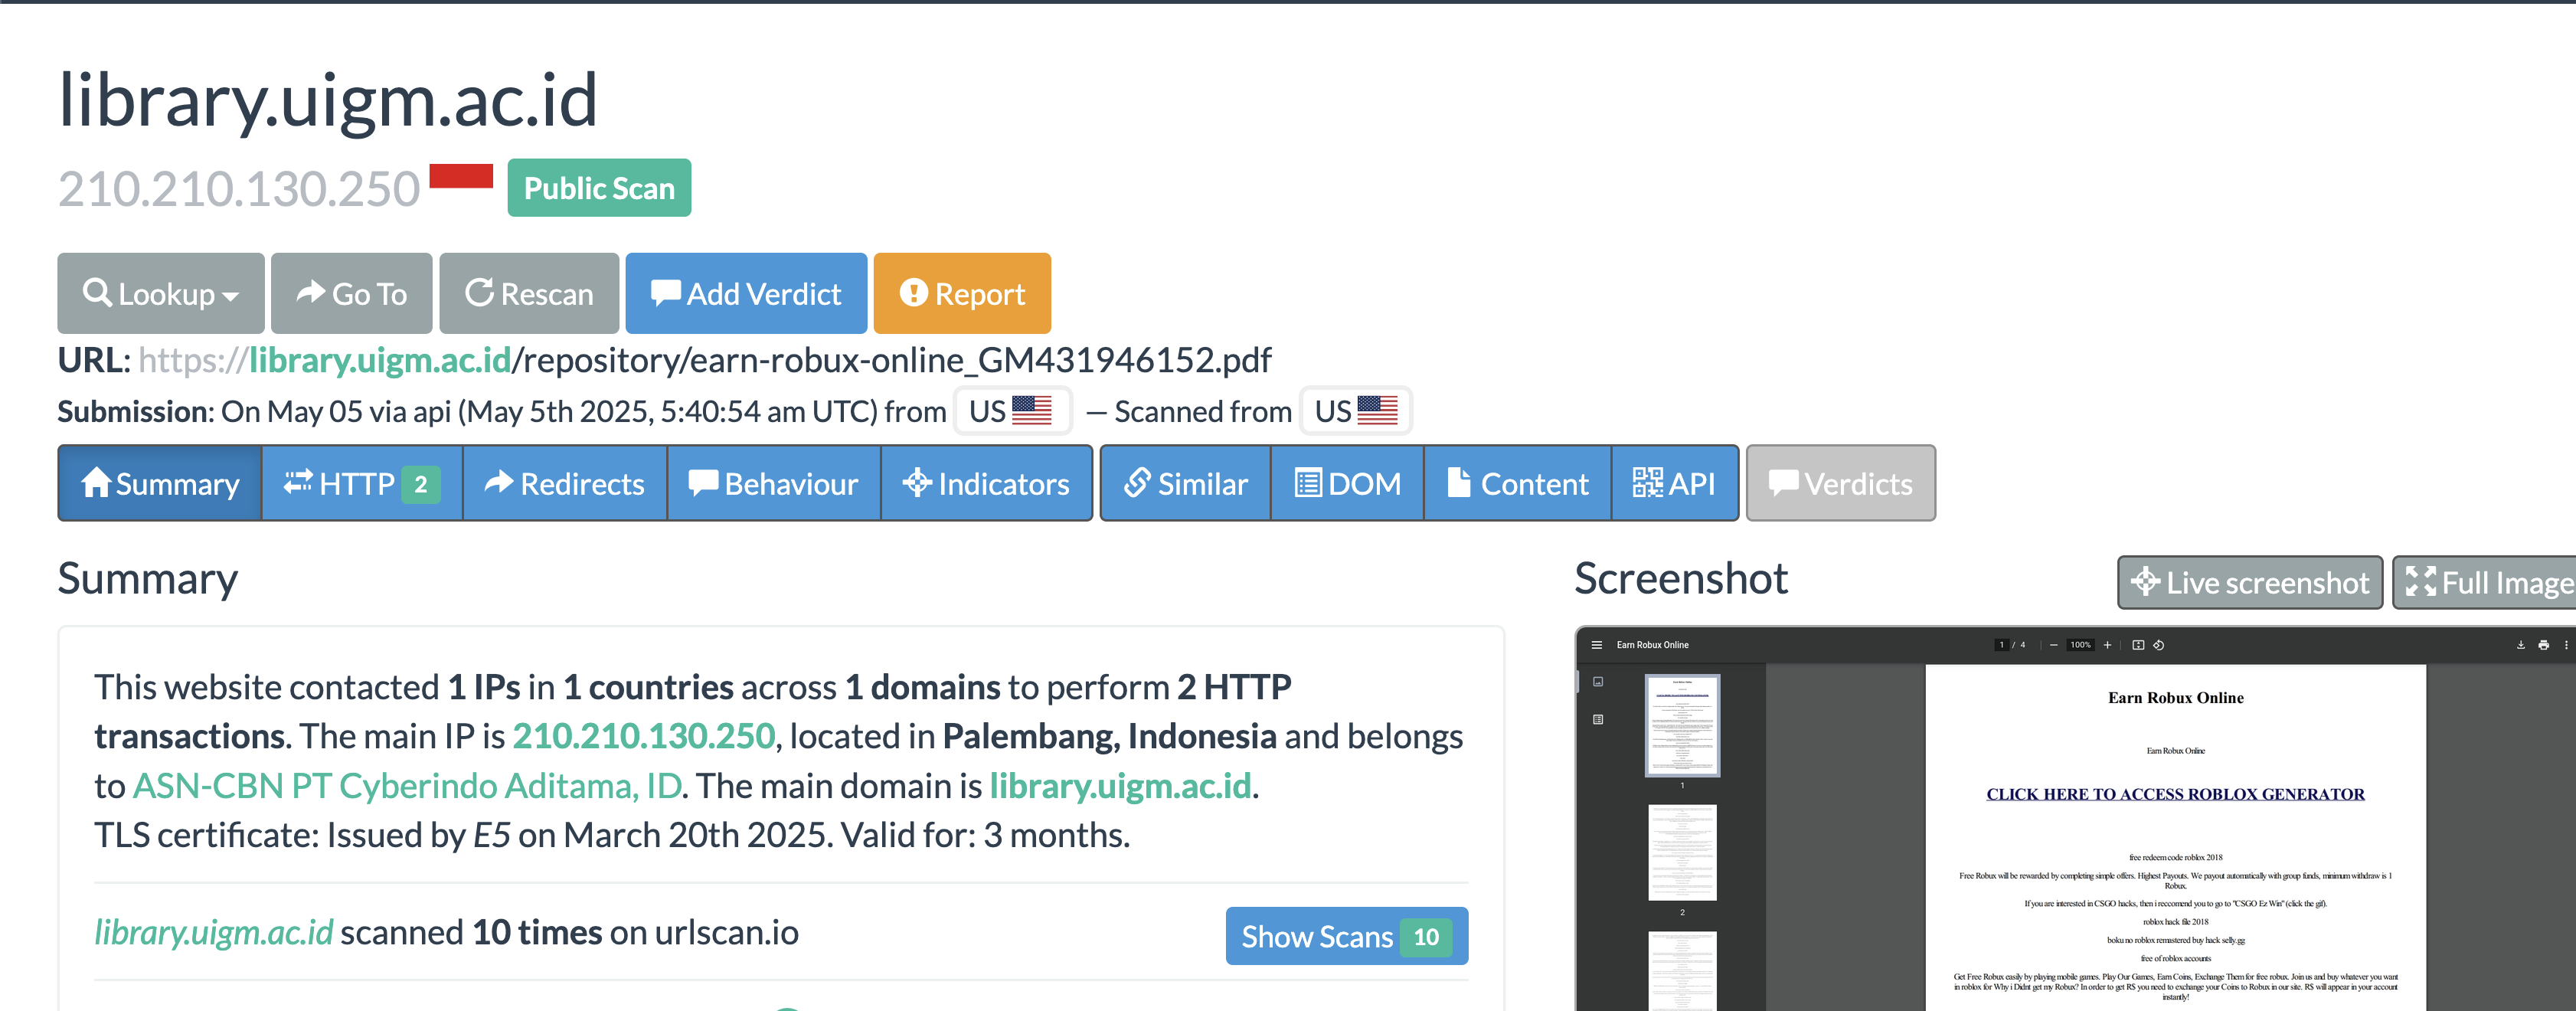2576x1011 pixels.
Task: Click the Live screenshot button
Action: pos(2250,583)
